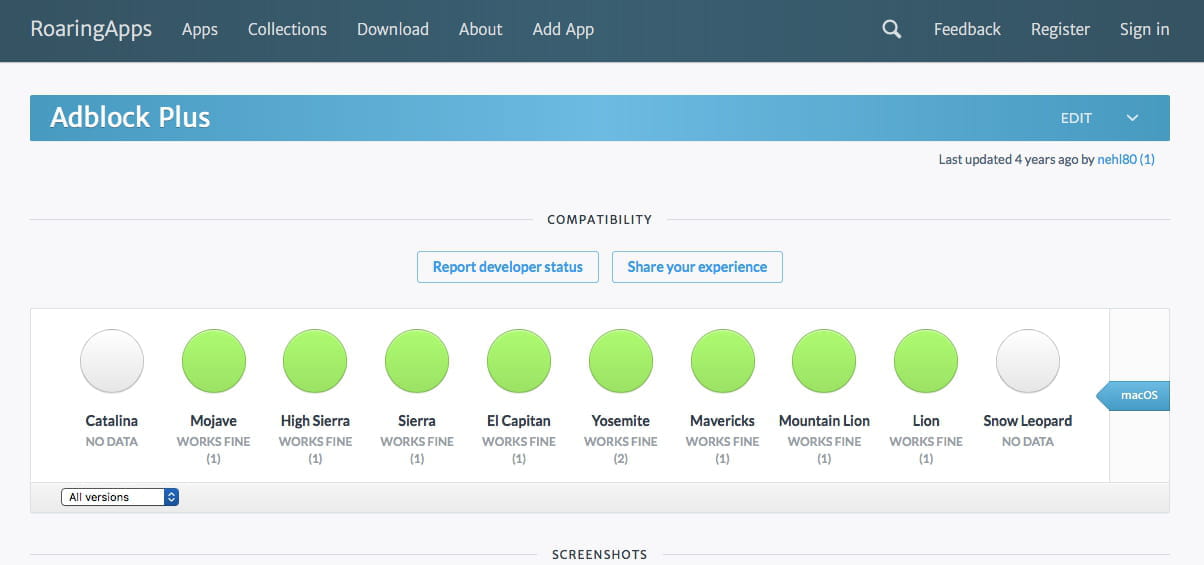Open the All versions dropdown

click(120, 497)
